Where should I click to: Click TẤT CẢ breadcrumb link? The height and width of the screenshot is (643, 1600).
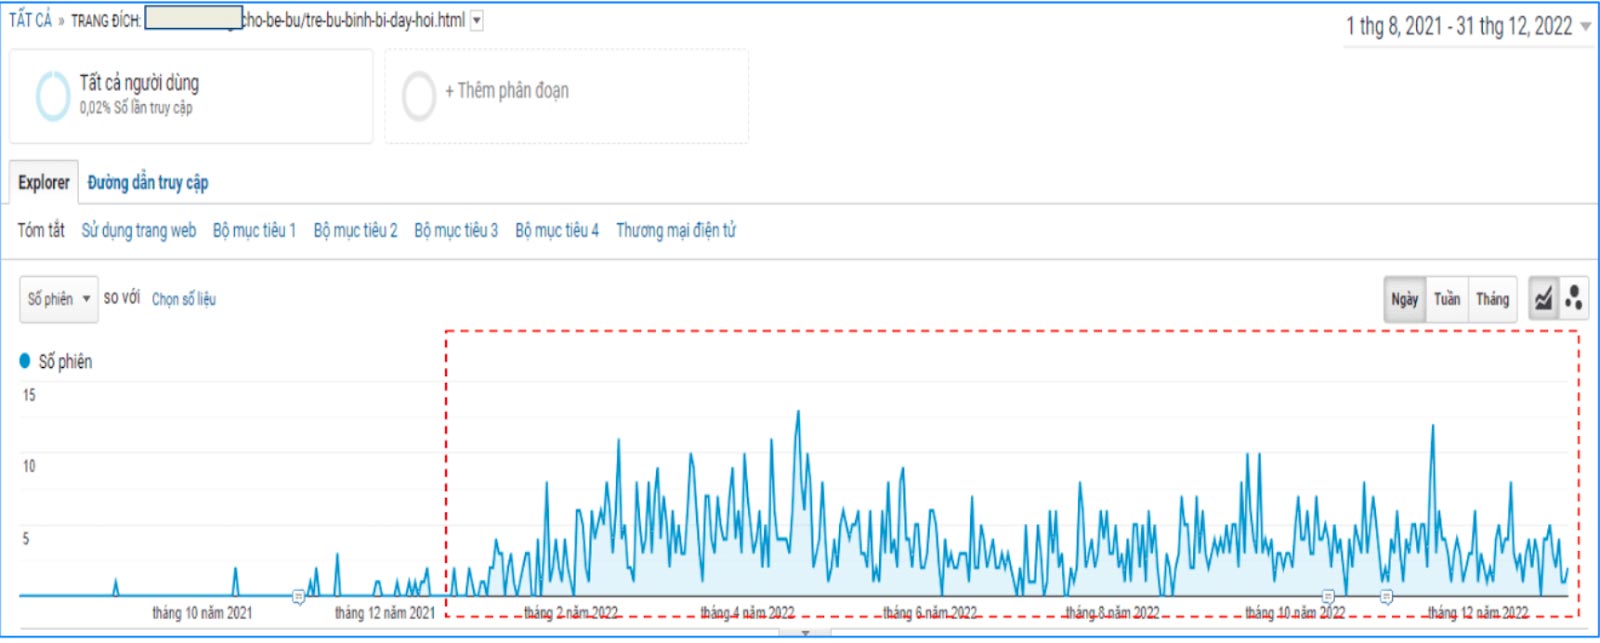[x=30, y=20]
